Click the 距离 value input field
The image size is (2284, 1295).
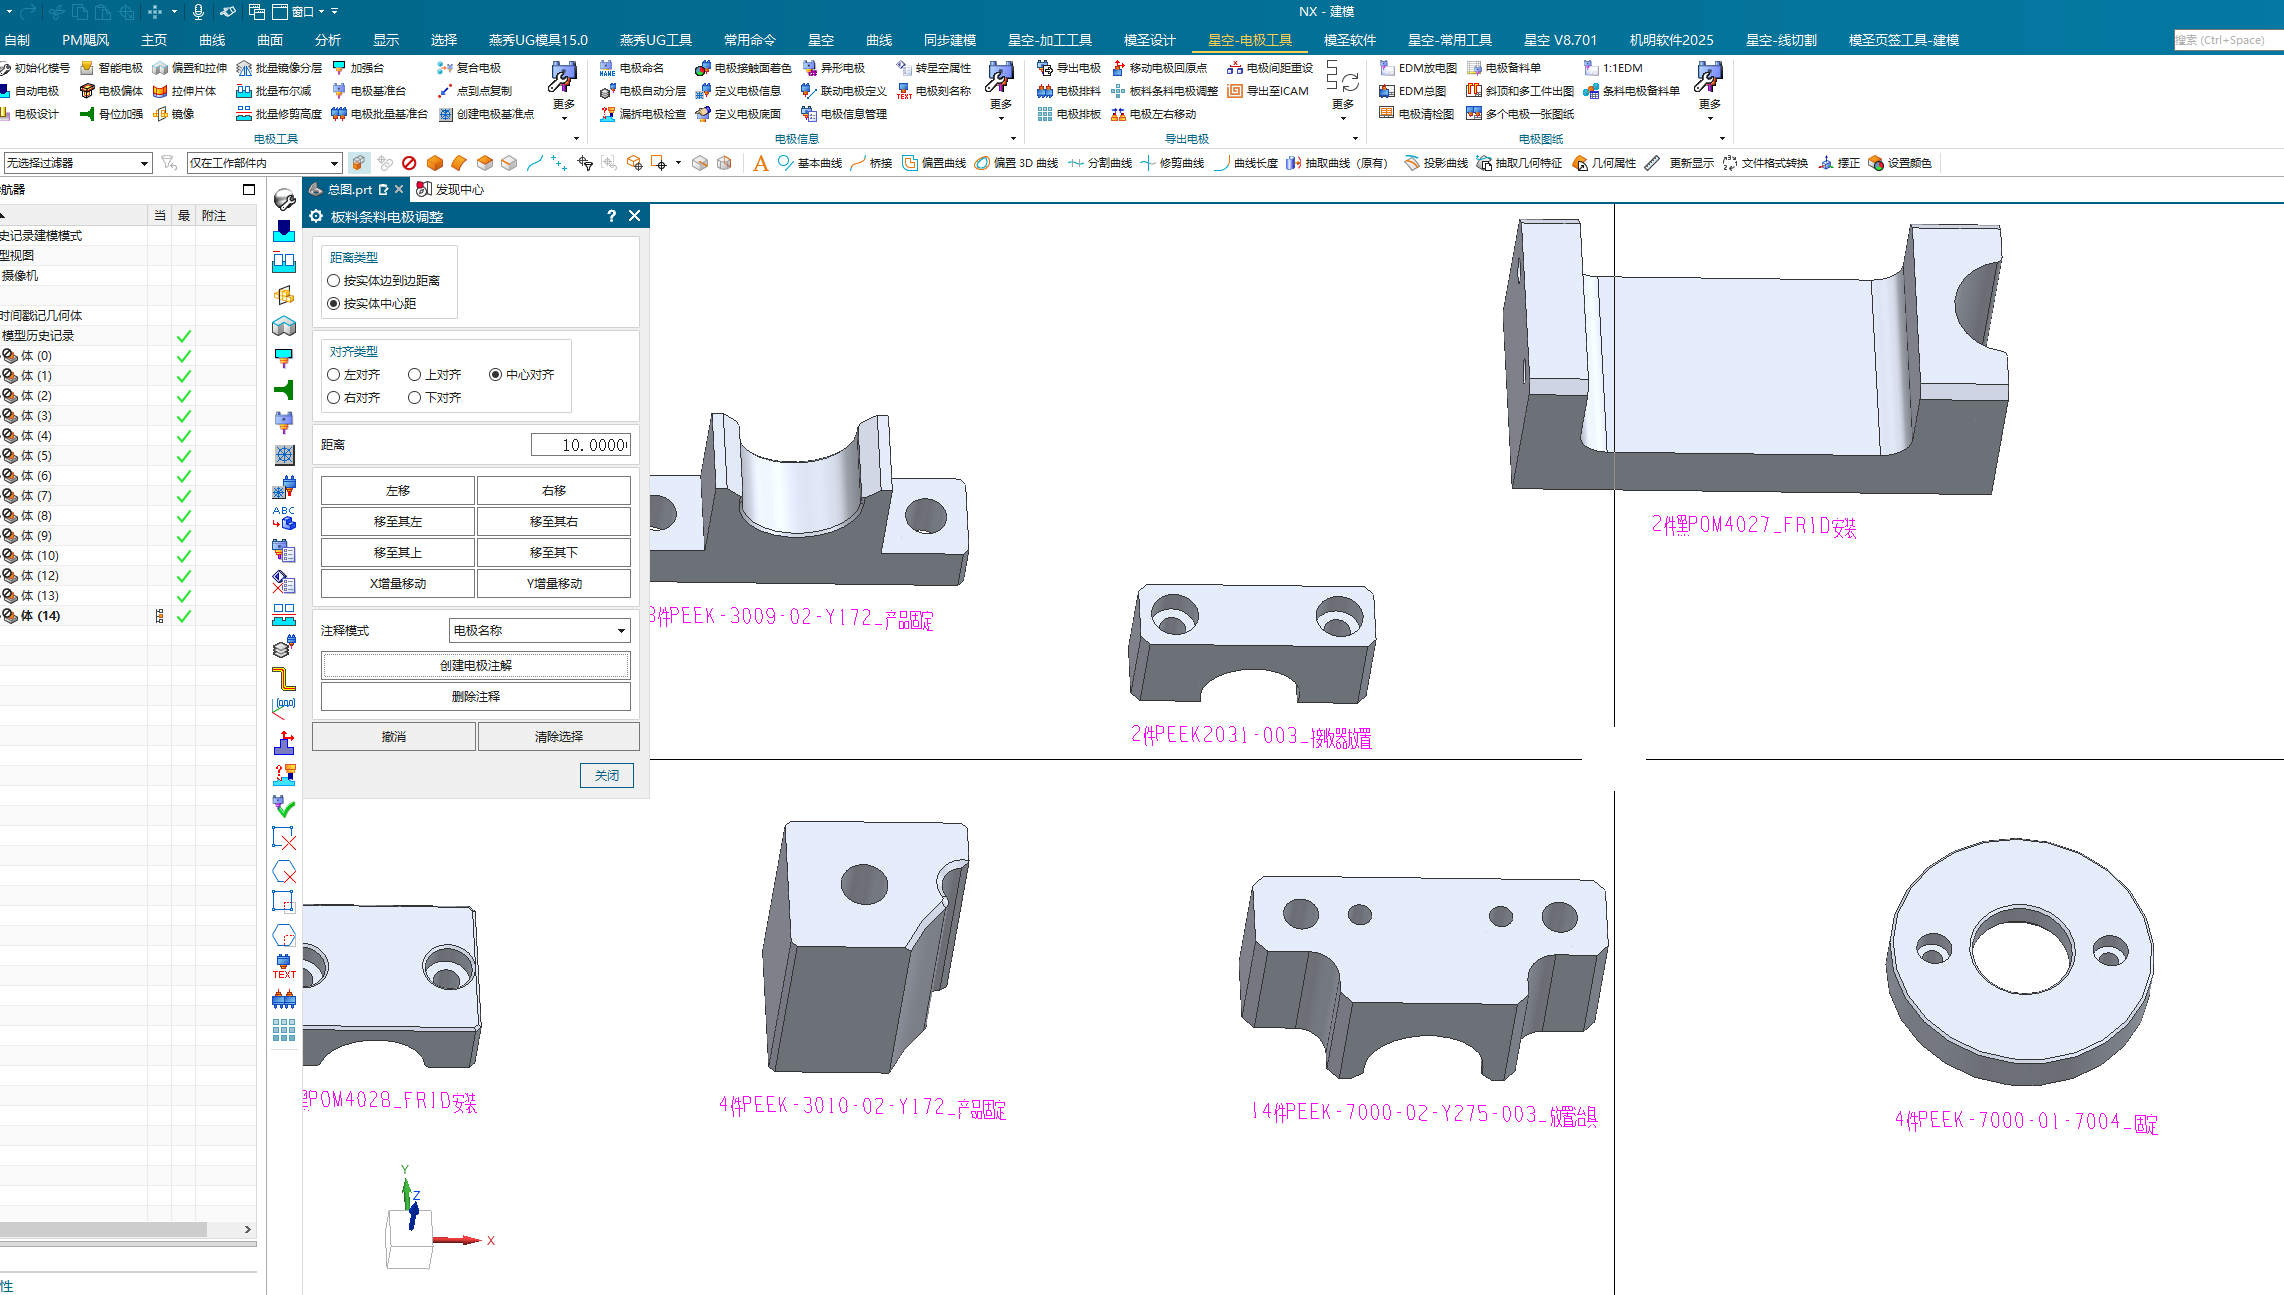(581, 445)
